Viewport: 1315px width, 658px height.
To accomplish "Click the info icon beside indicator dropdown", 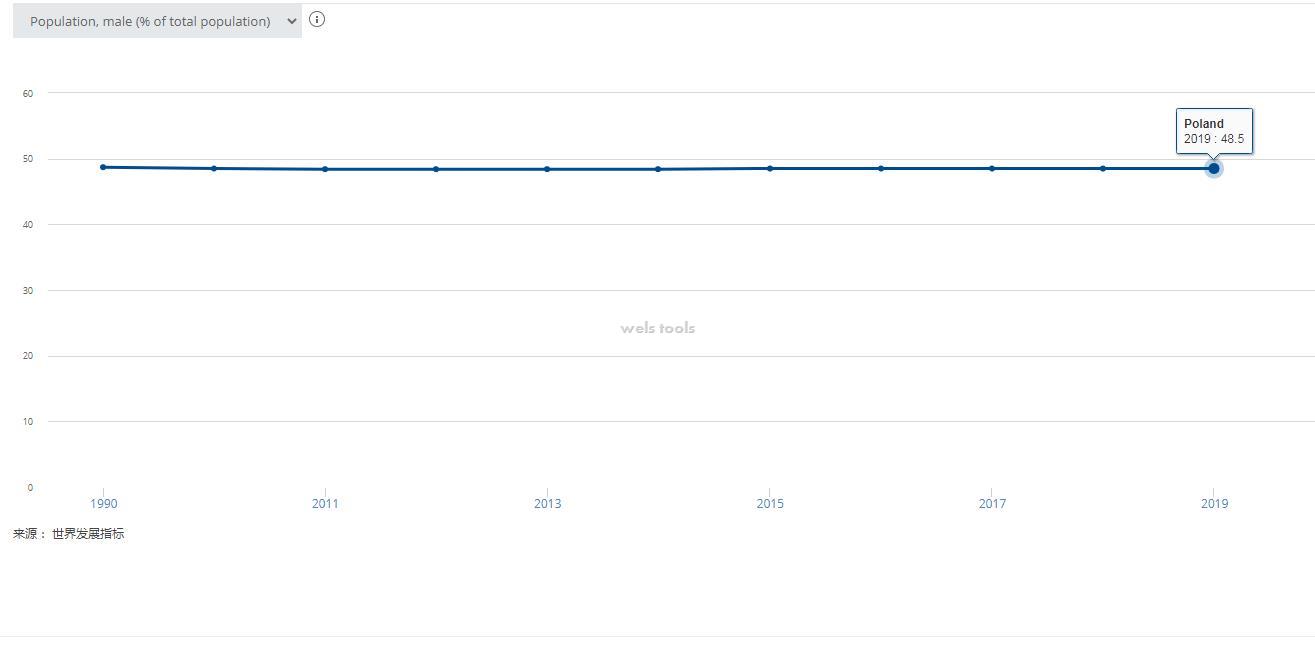I will pyautogui.click(x=317, y=19).
